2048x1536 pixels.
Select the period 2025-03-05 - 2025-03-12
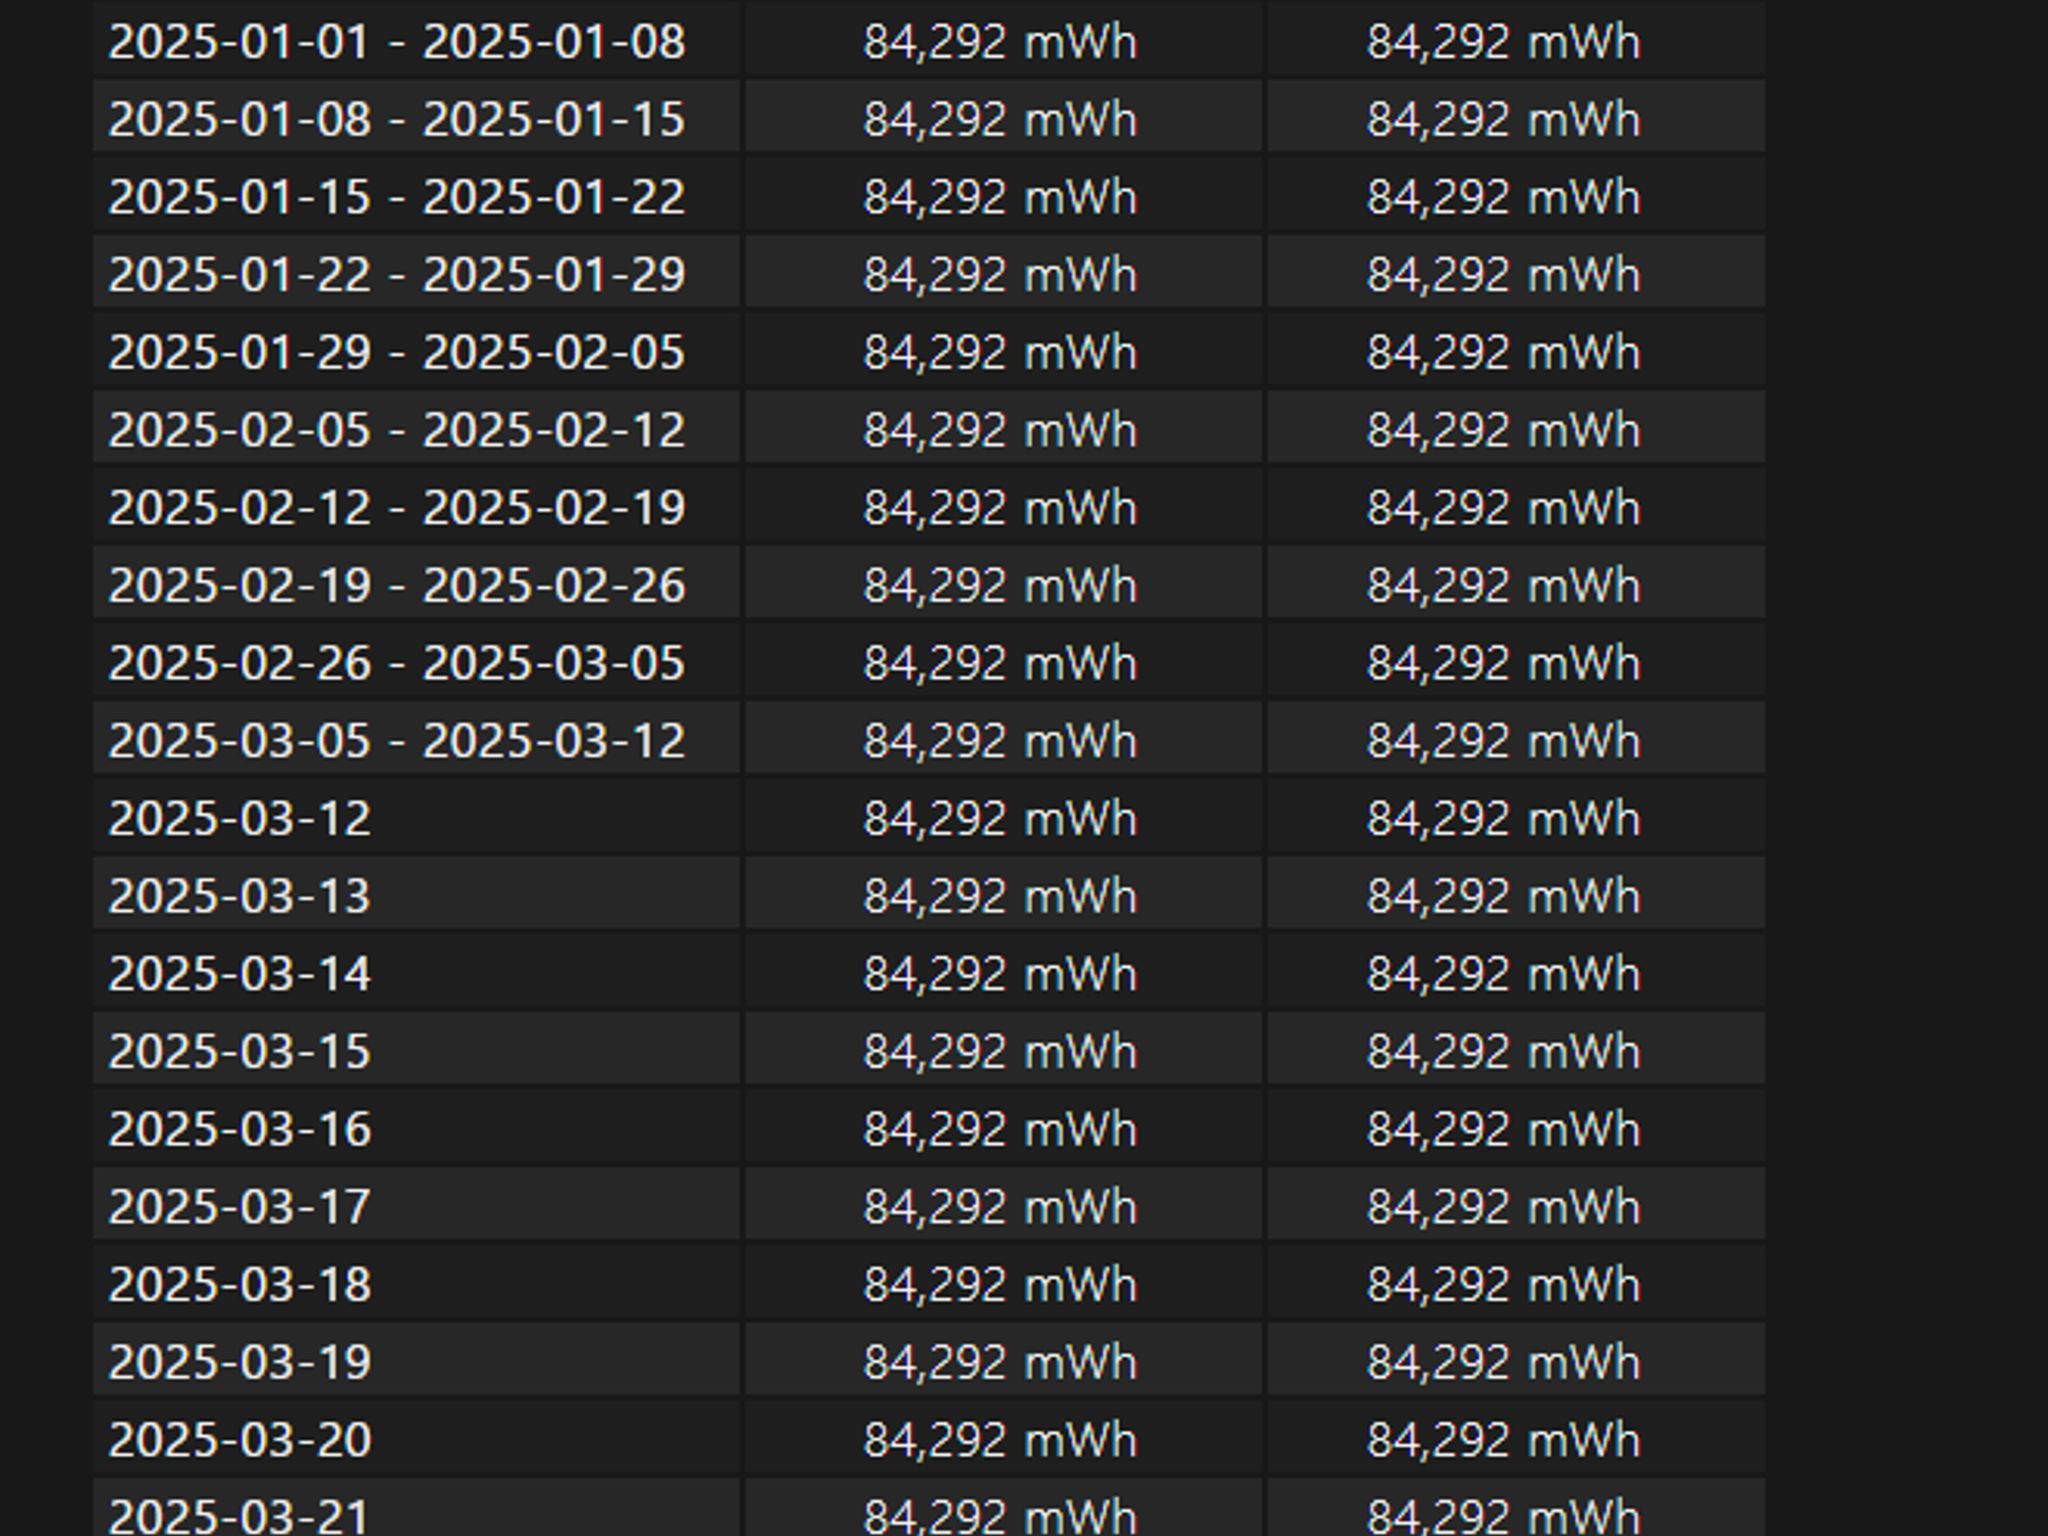coord(397,741)
